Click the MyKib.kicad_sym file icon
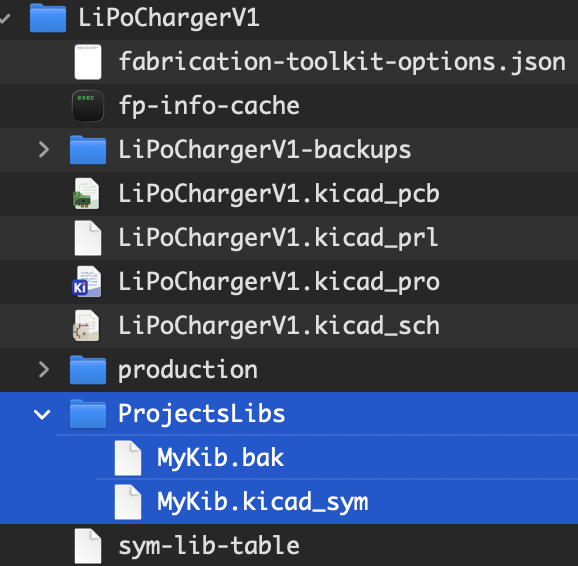Image resolution: width=578 pixels, height=566 pixels. click(128, 501)
